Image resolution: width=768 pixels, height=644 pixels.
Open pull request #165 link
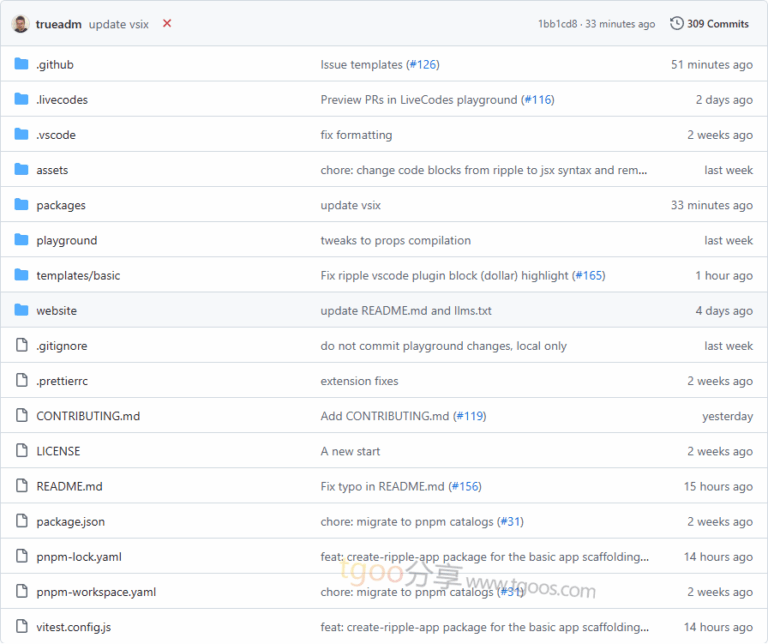tap(589, 276)
